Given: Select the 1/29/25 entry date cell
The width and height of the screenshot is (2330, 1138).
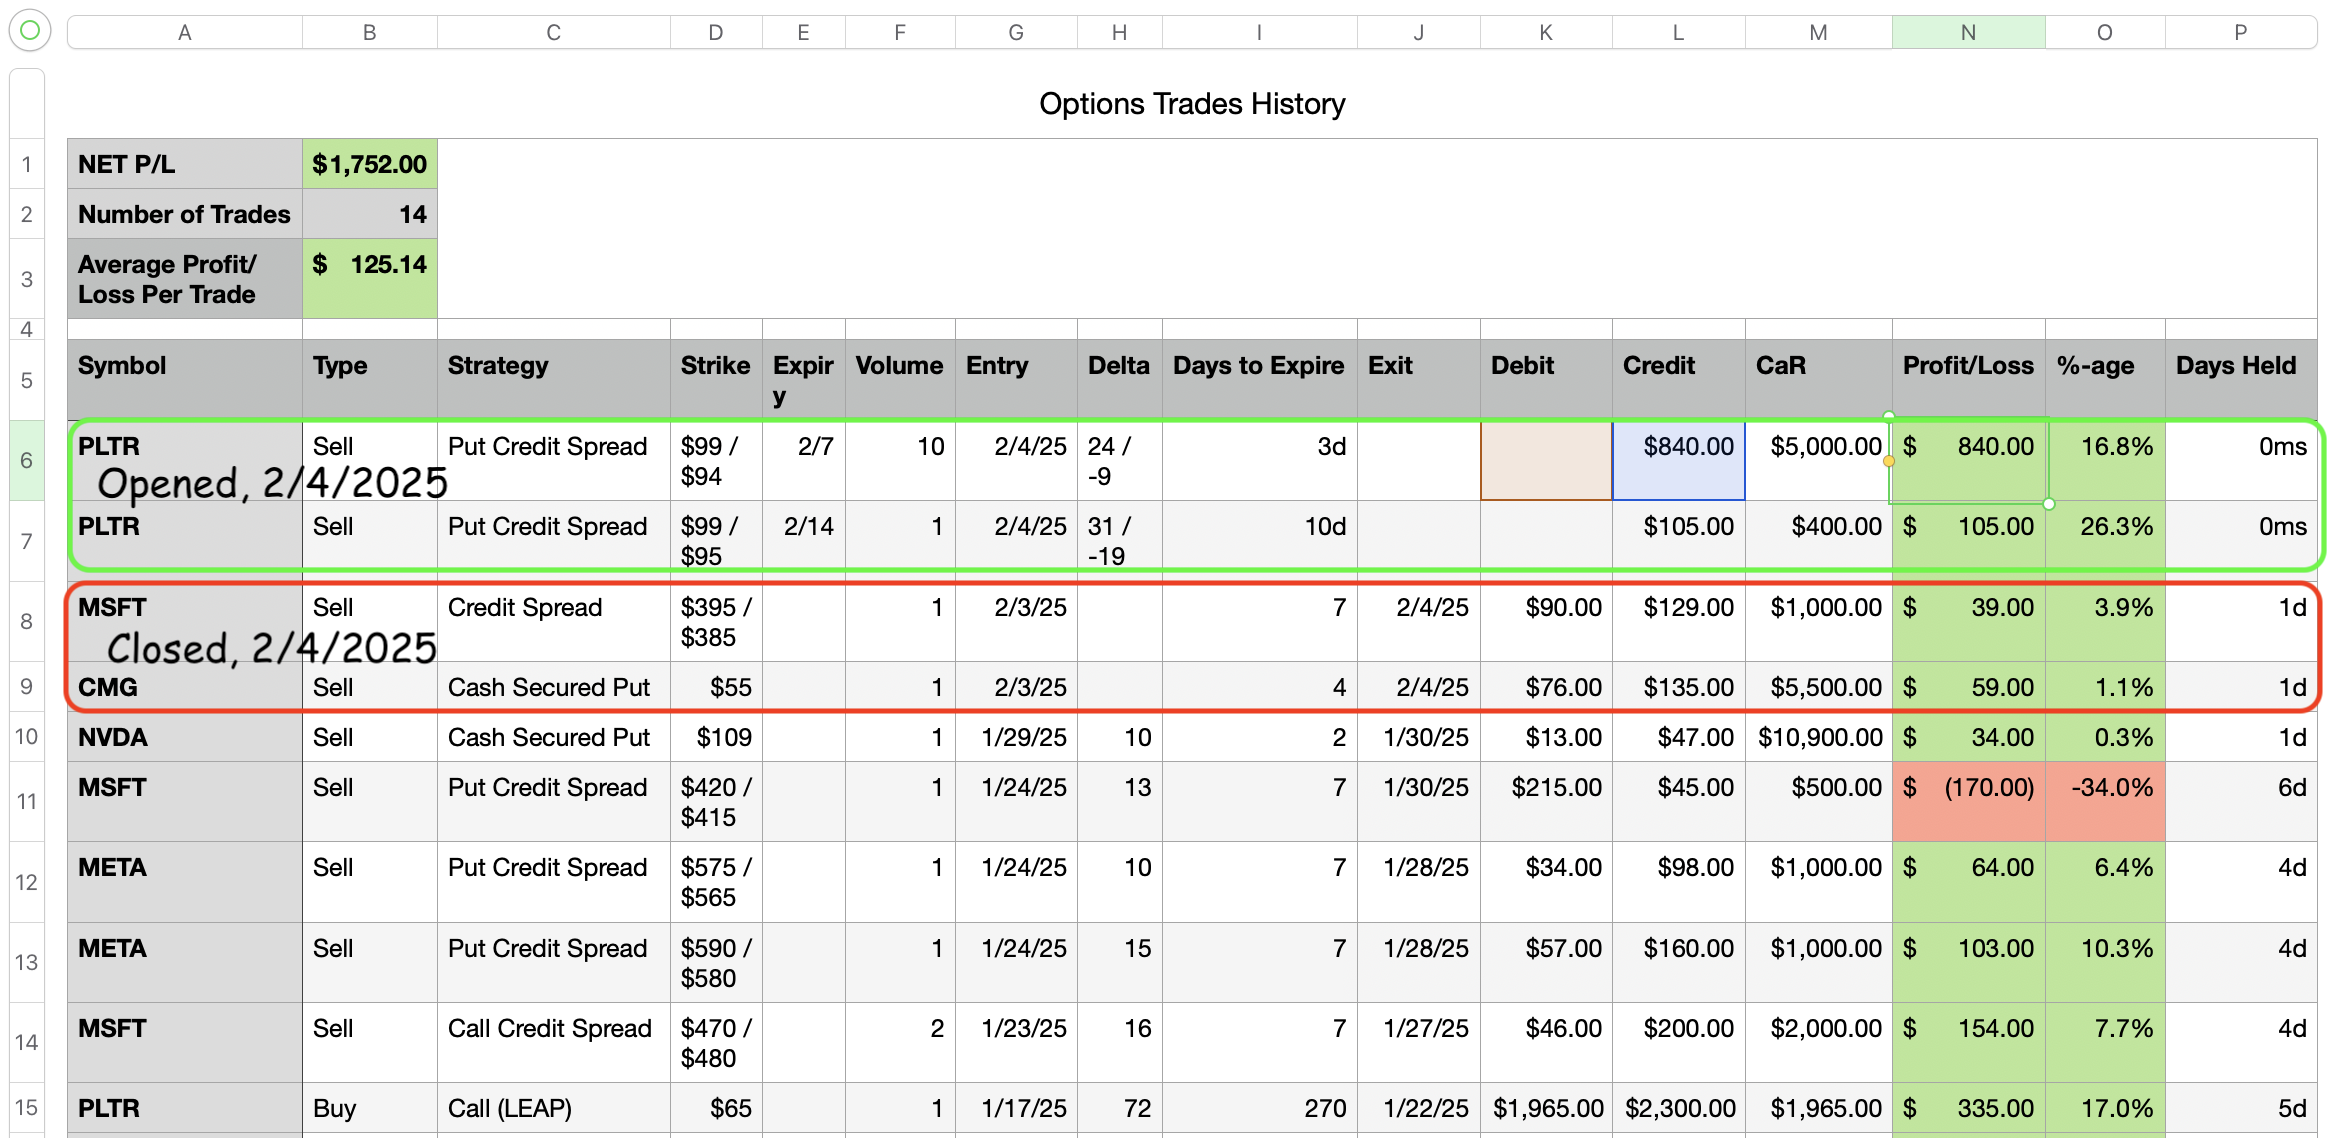Looking at the screenshot, I should pyautogui.click(x=1016, y=737).
